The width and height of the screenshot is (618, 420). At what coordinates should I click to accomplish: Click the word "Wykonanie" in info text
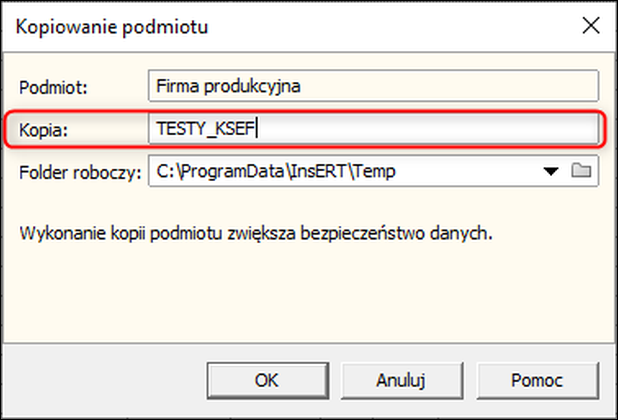pyautogui.click(x=56, y=237)
